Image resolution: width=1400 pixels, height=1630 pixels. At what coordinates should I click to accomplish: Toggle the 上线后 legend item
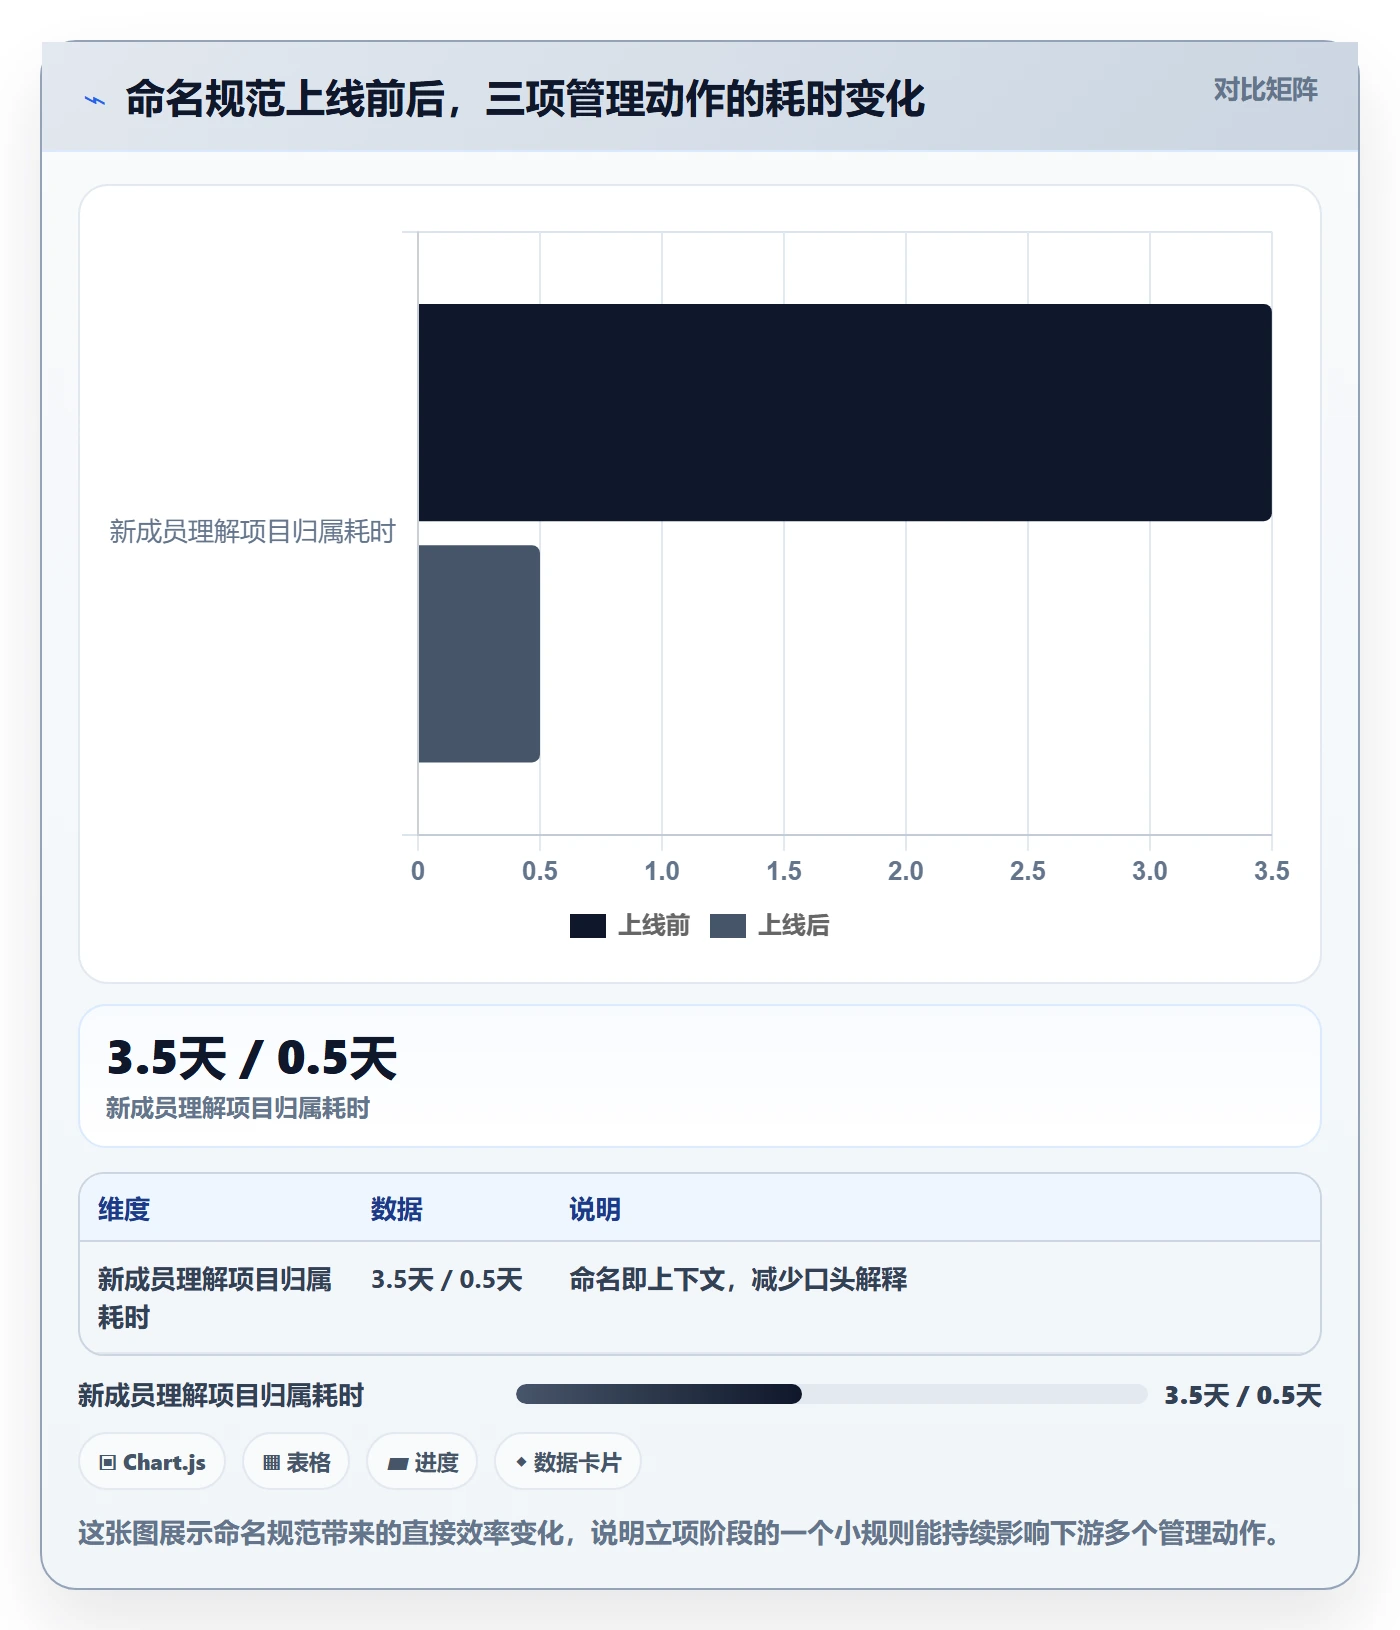pos(770,926)
